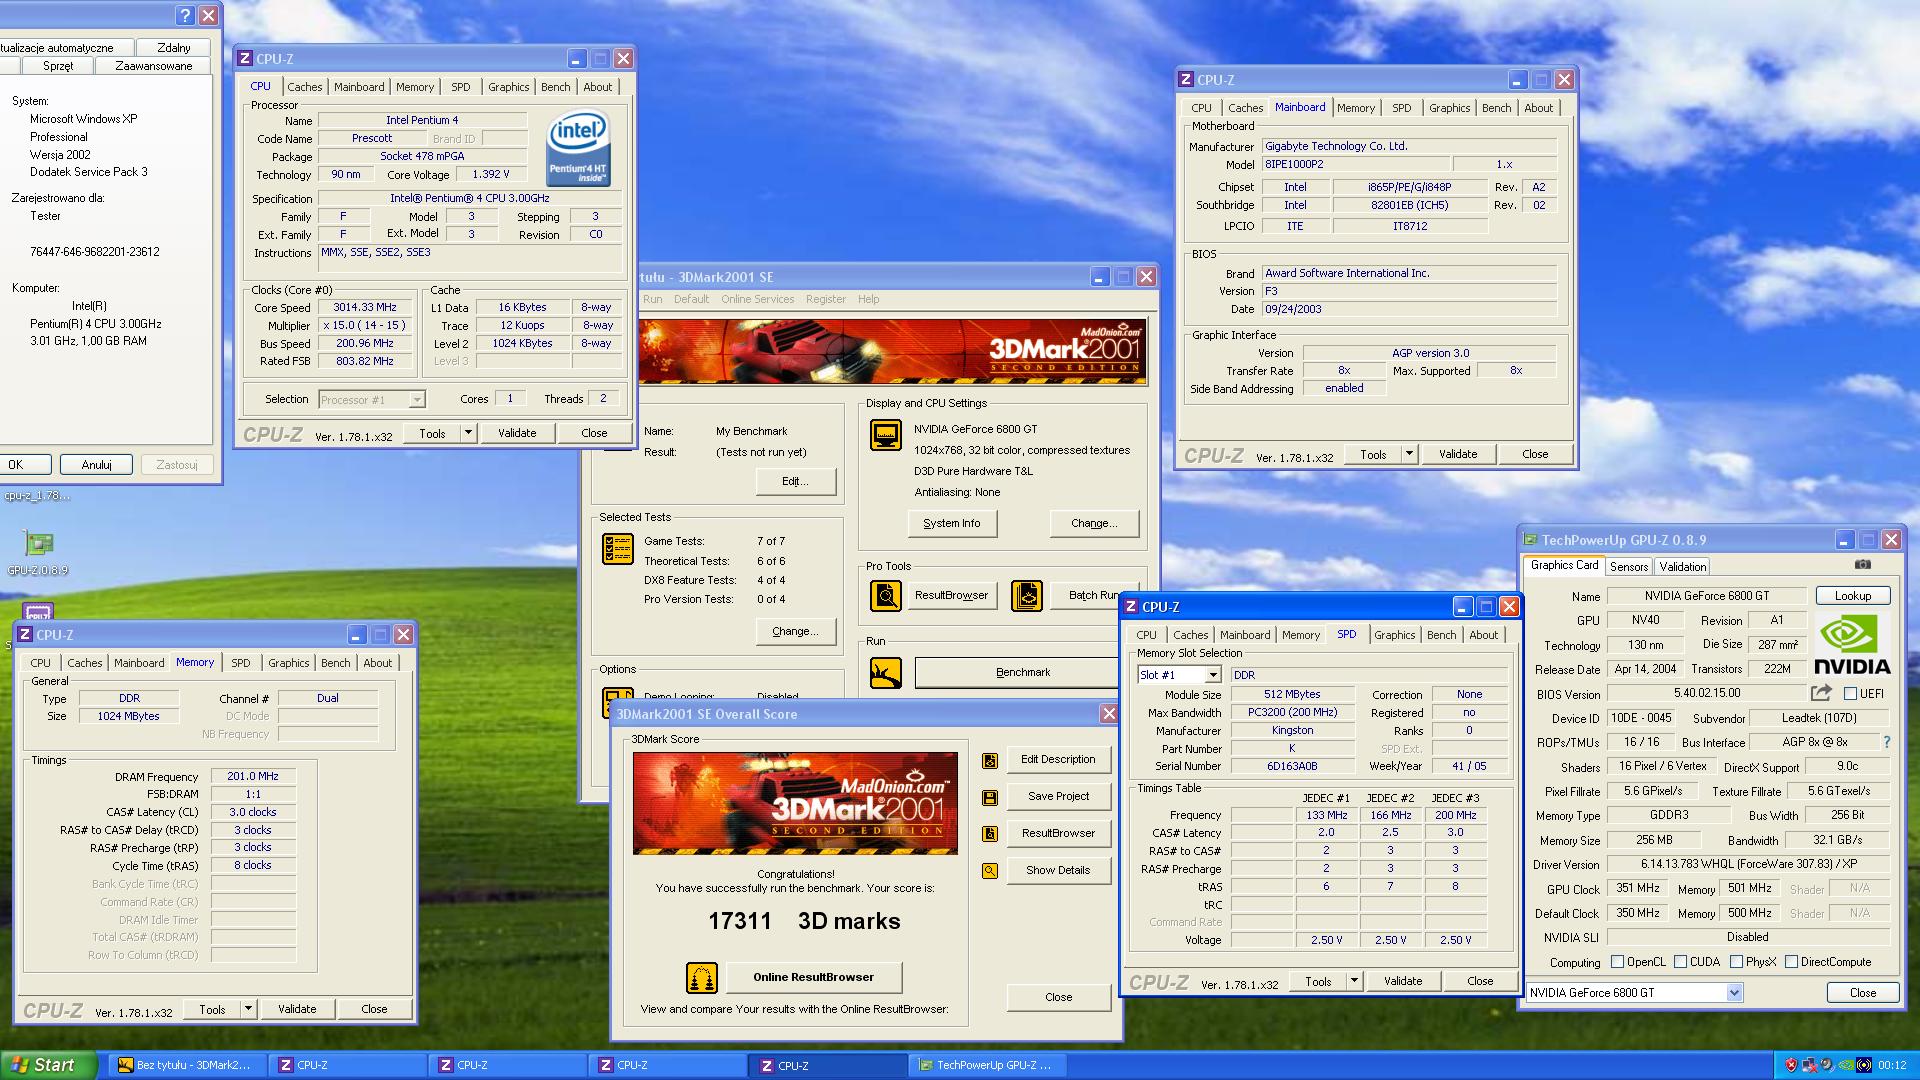The width and height of the screenshot is (1920, 1080).
Task: Click the magnifier icon beside Show Details
Action: coord(989,871)
